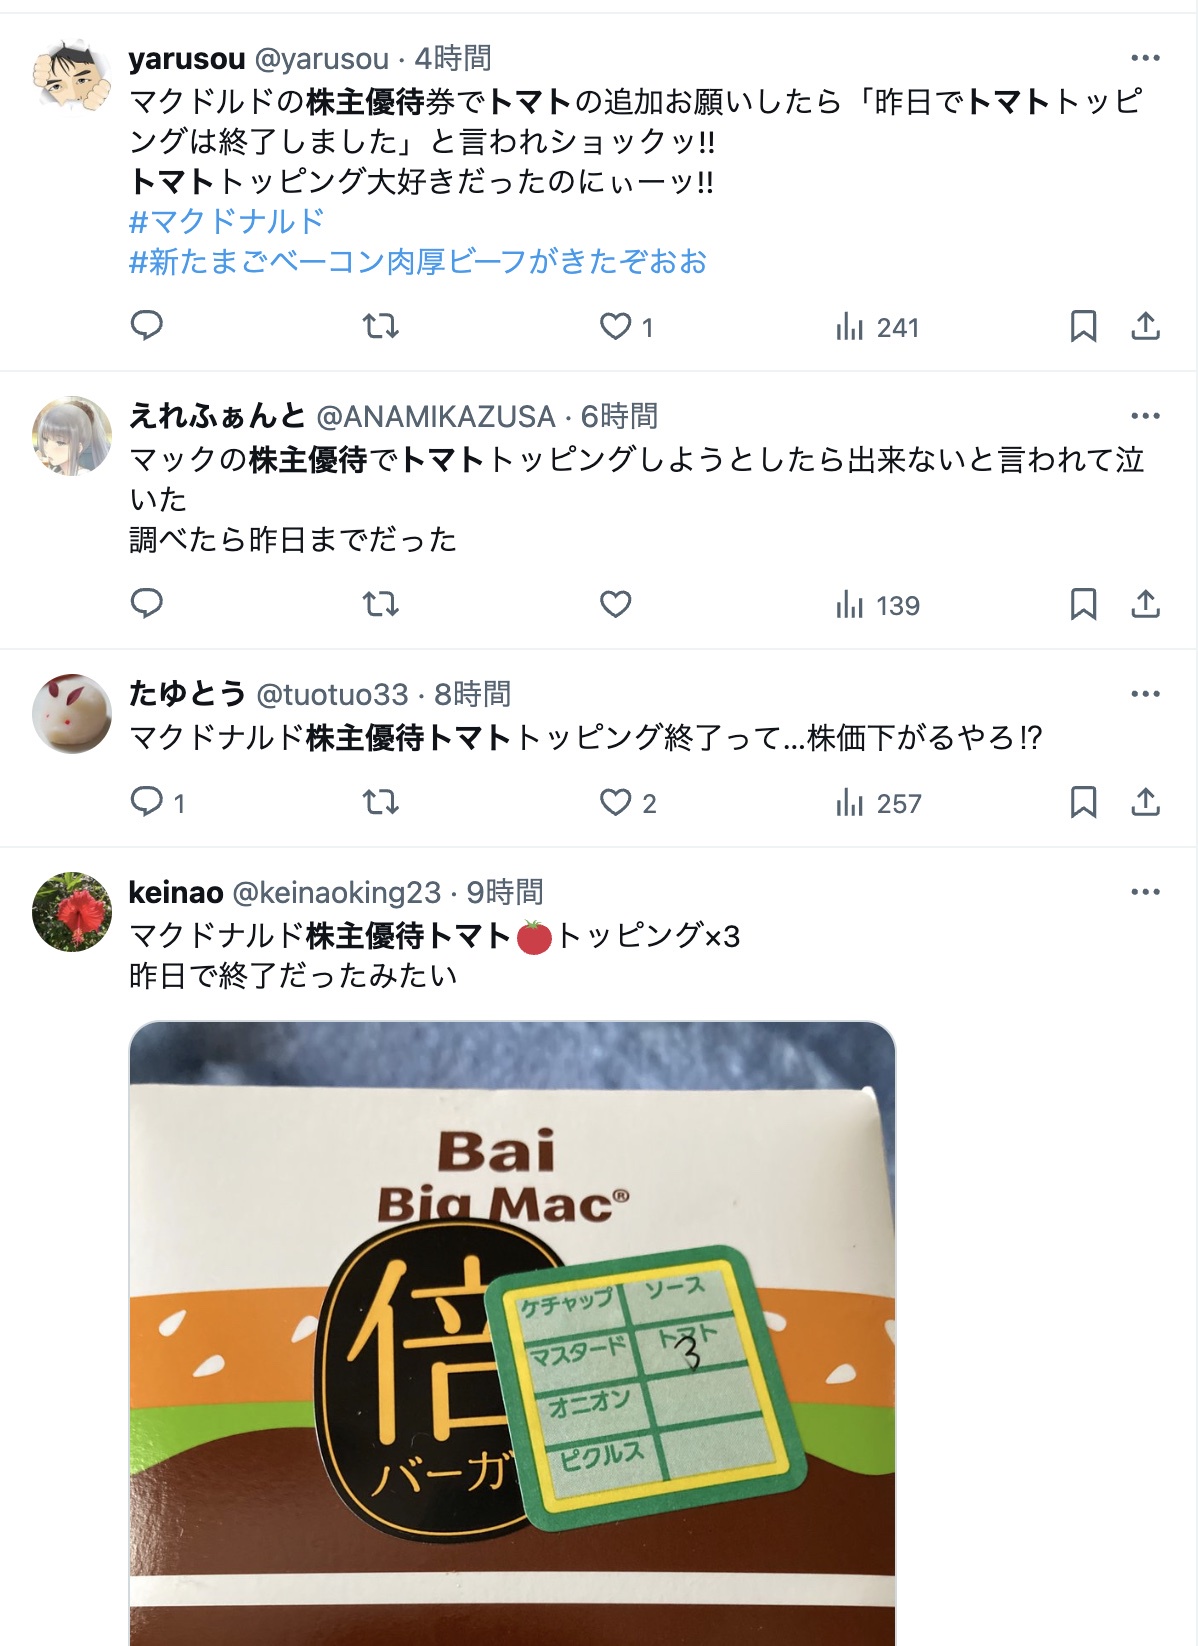This screenshot has height=1646, width=1198.
Task: Open keinao's Big Mac box photo
Action: pos(512,1333)
